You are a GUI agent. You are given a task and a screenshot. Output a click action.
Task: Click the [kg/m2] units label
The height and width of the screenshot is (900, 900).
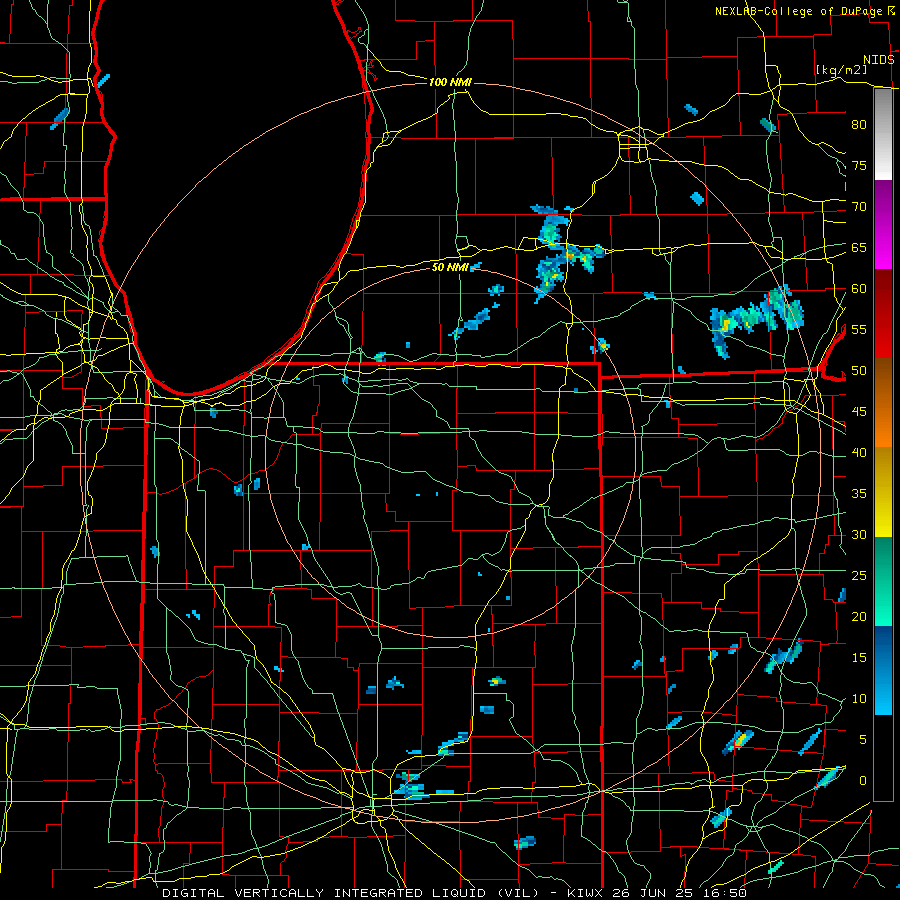click(841, 70)
